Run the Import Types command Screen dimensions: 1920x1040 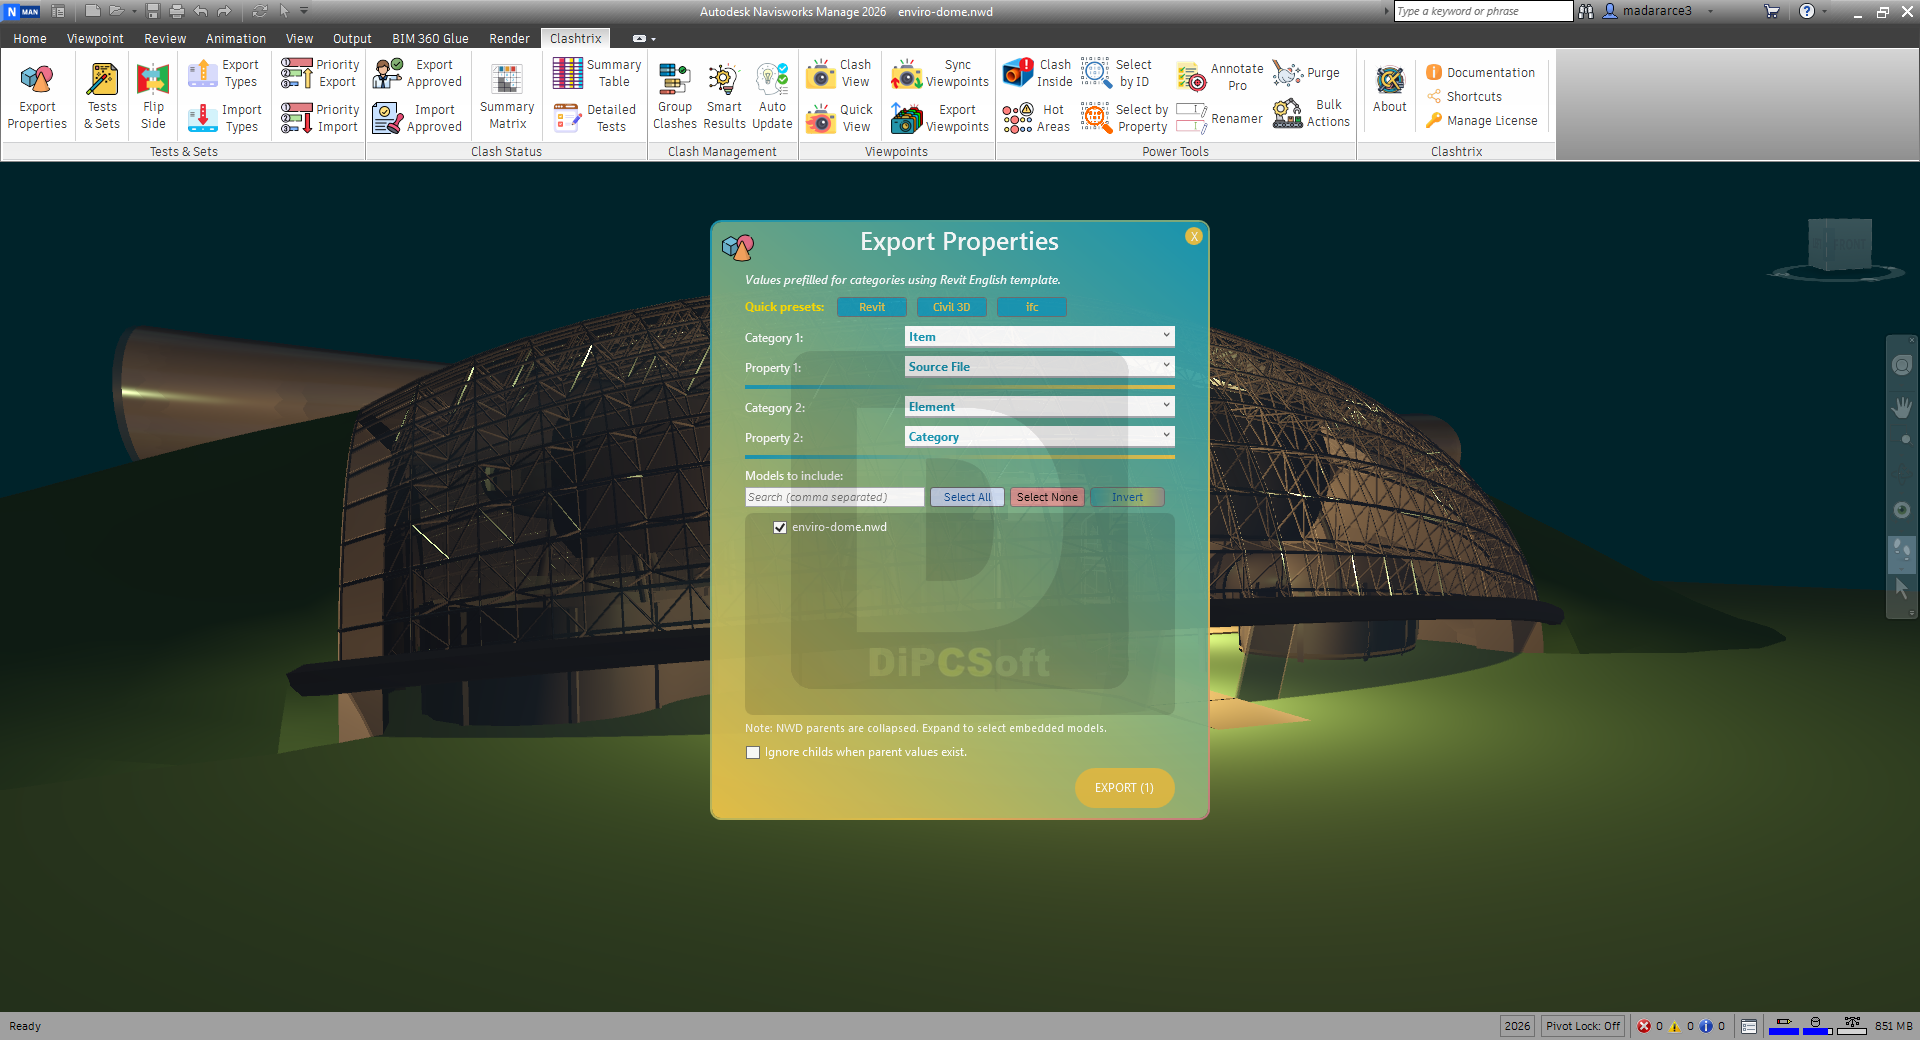(225, 119)
